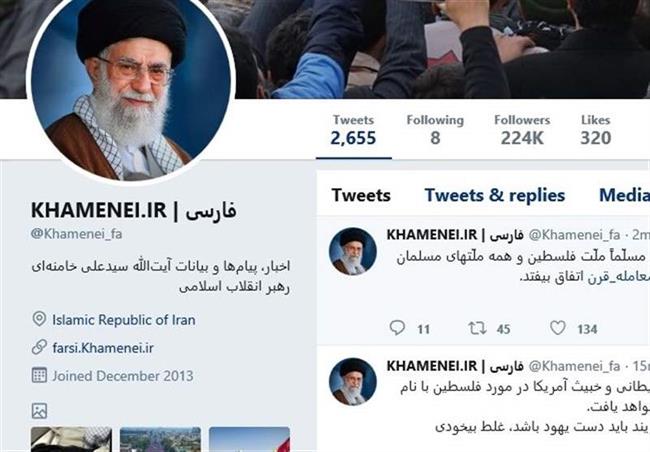Open avatar on the first tweet
This screenshot has width=650, height=452.
click(353, 251)
